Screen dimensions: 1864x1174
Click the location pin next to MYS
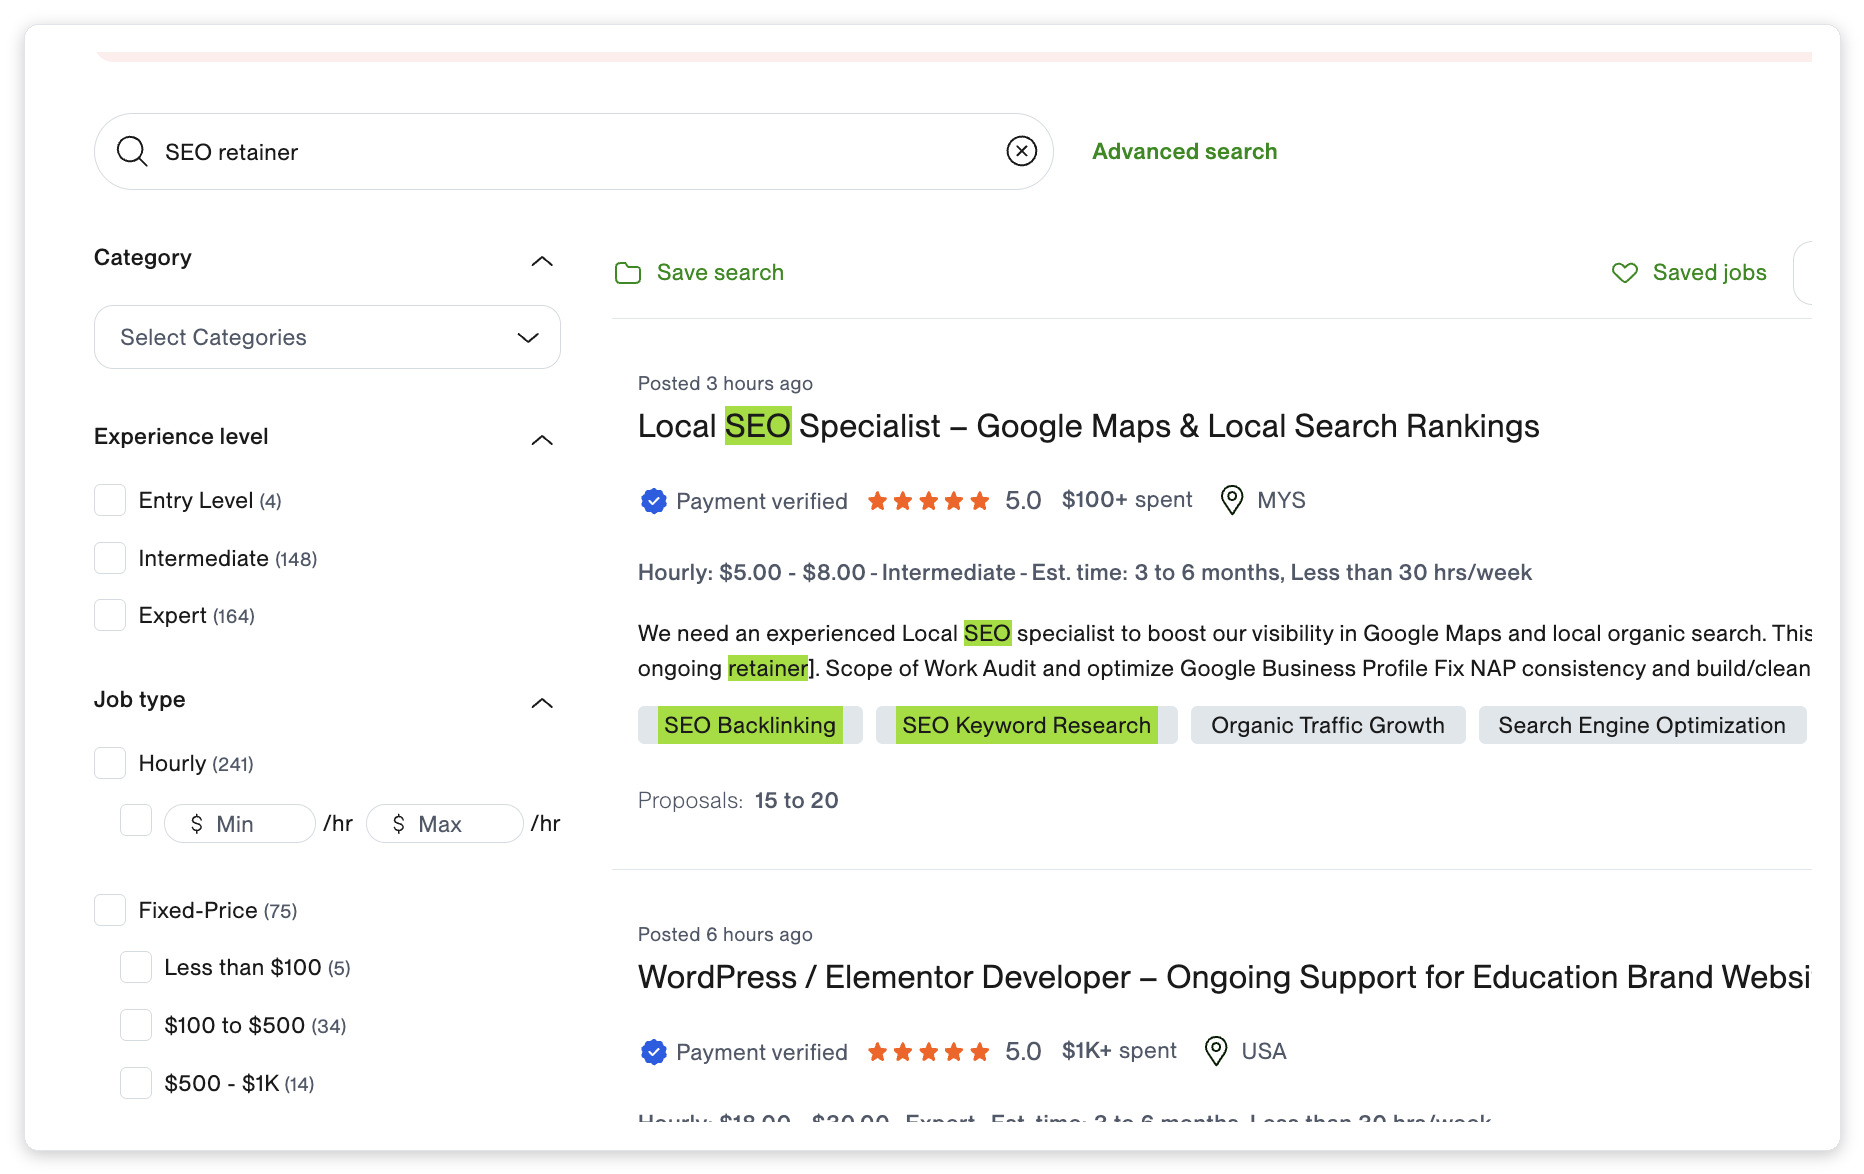point(1232,500)
